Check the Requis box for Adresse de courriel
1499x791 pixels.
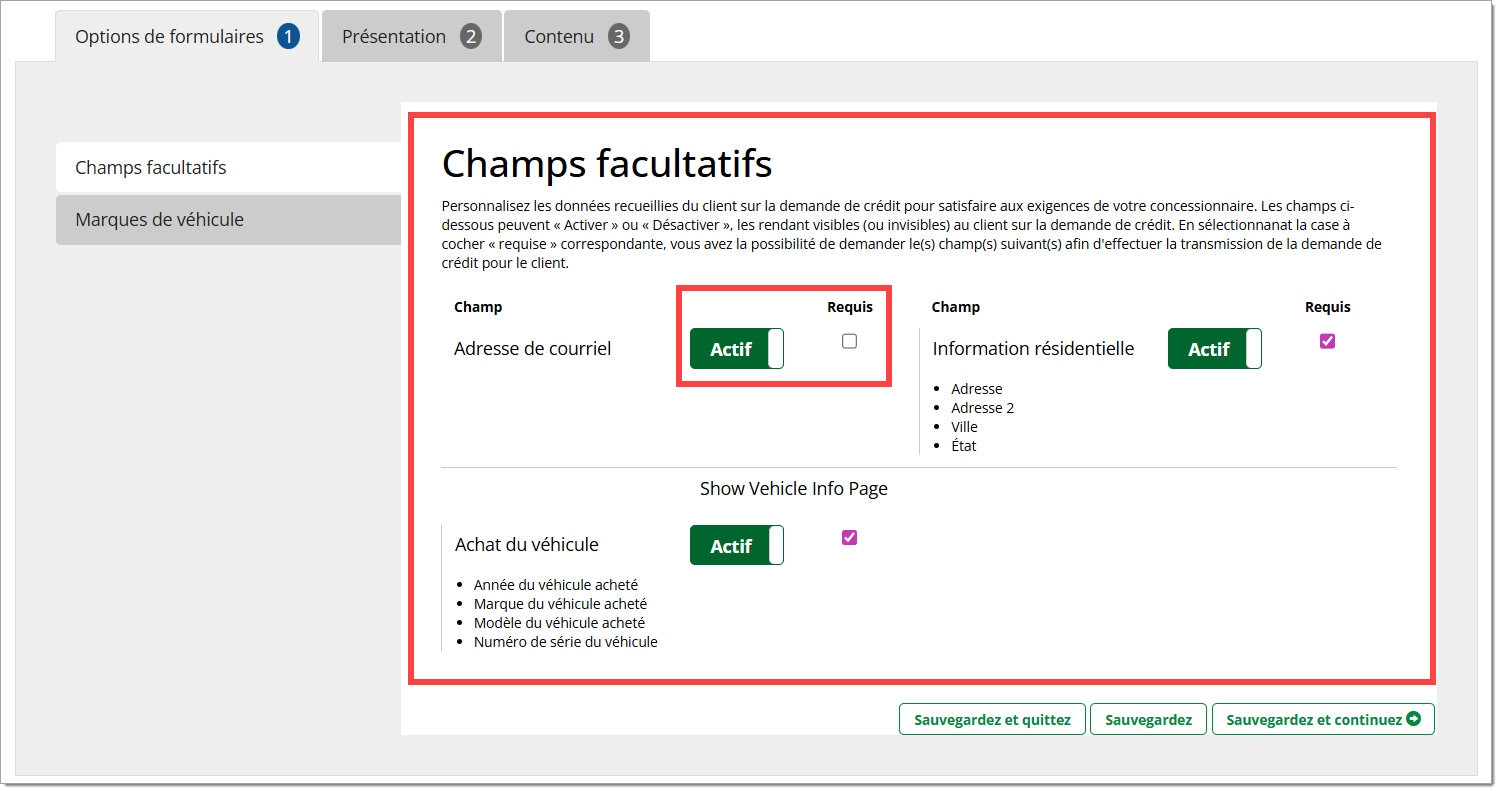tap(849, 341)
